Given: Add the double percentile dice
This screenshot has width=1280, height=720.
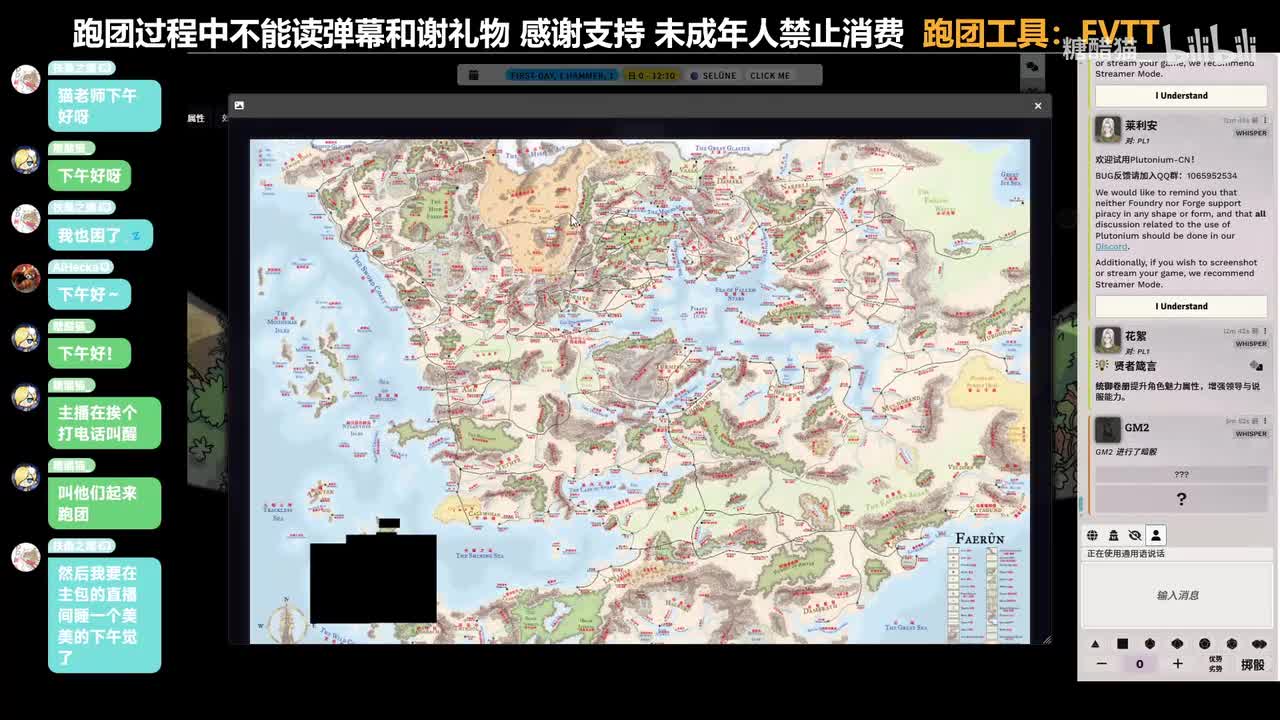Looking at the screenshot, I should pyautogui.click(x=1259, y=644).
